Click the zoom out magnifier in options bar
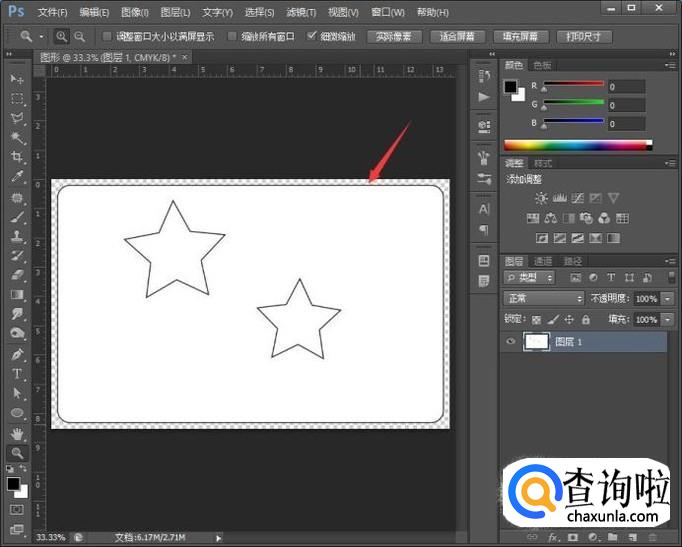The height and width of the screenshot is (547, 682). (x=79, y=36)
